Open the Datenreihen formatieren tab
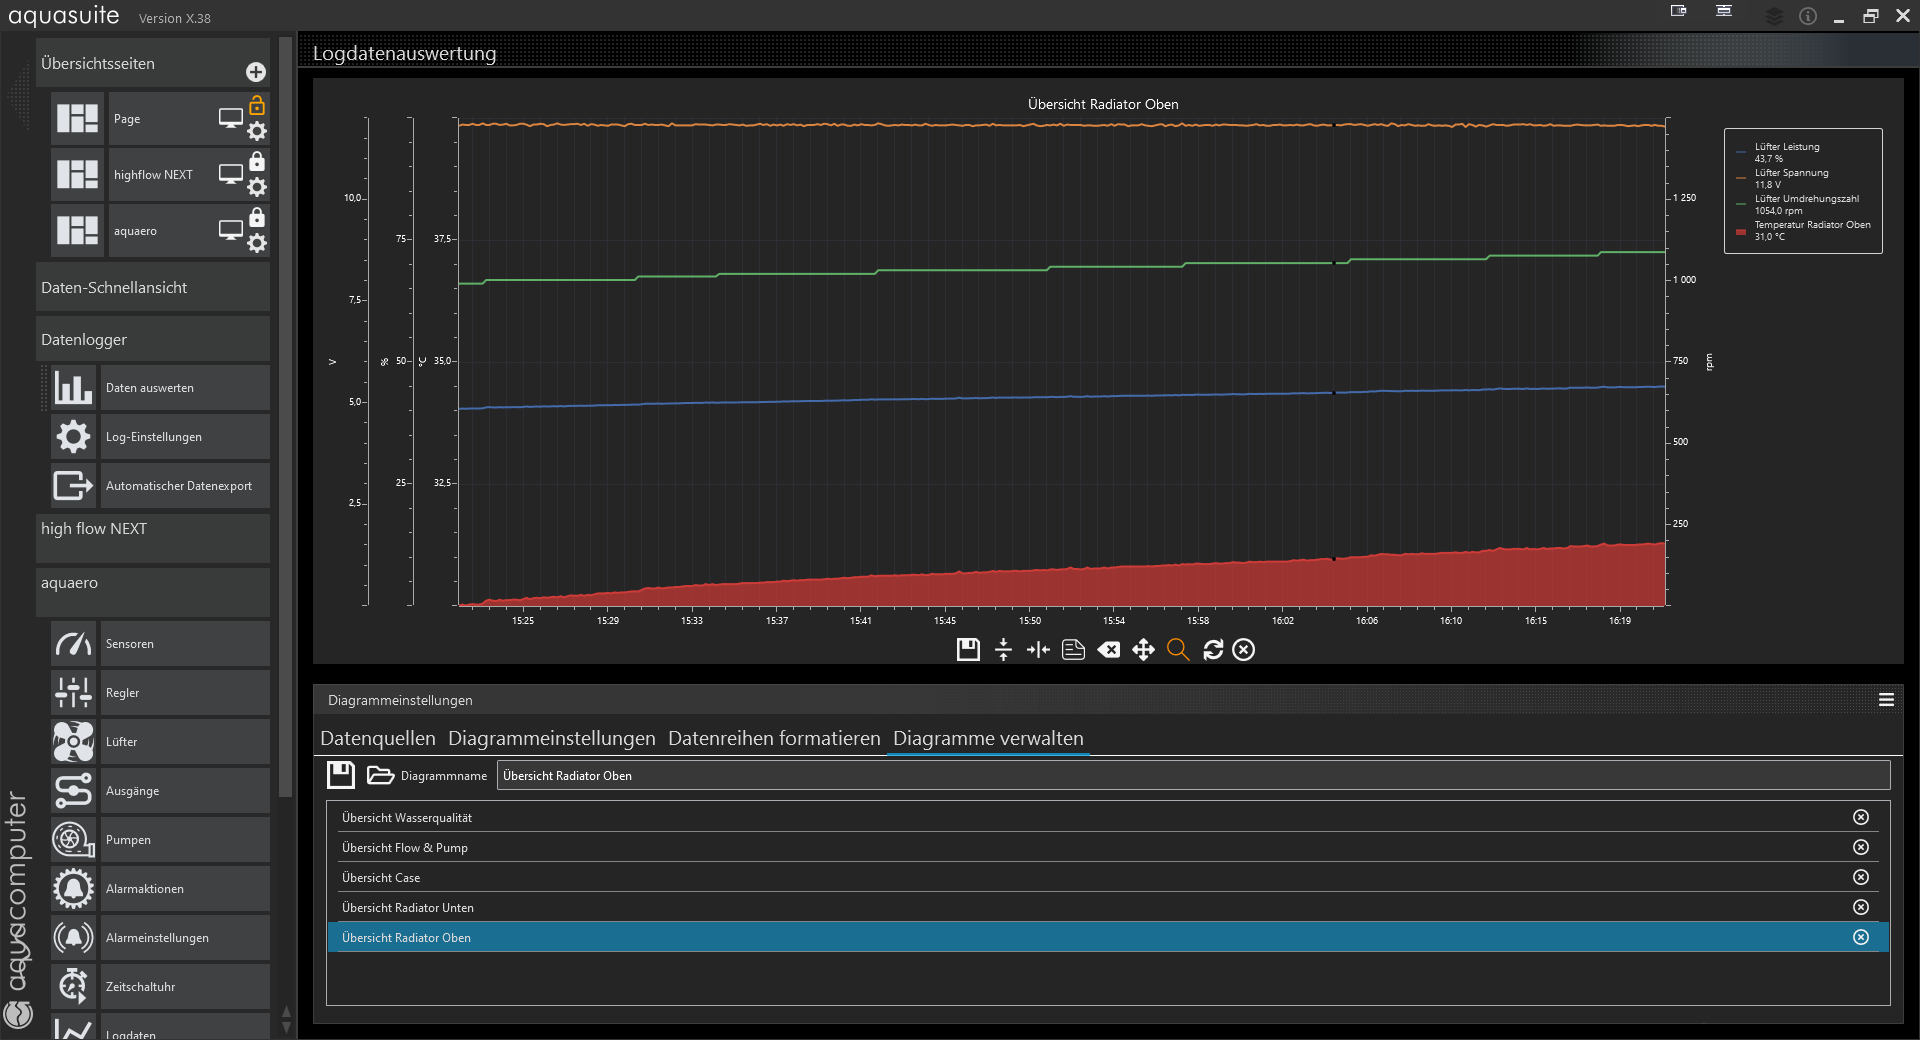 [774, 738]
